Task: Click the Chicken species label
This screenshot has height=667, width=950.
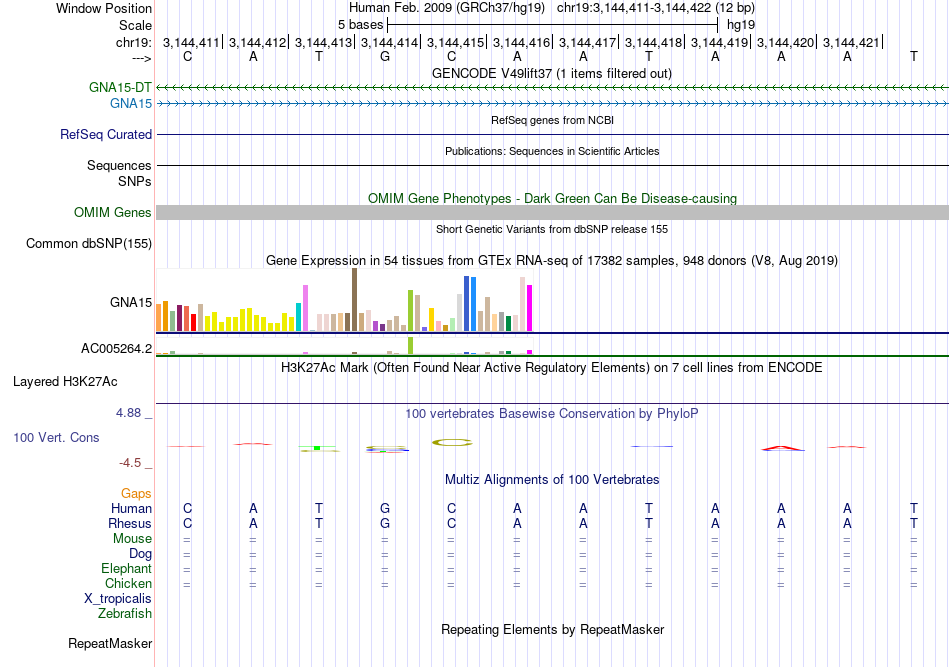Action: (x=128, y=584)
